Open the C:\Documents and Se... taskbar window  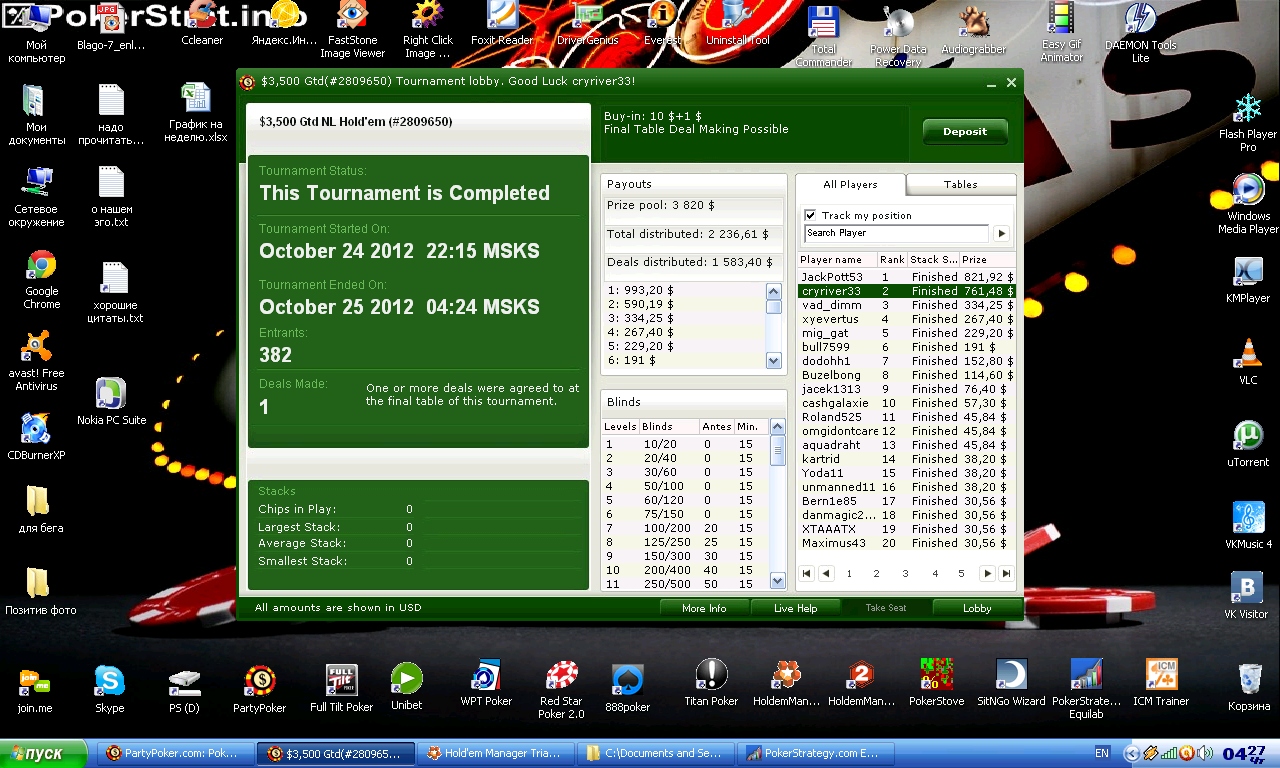tap(656, 753)
